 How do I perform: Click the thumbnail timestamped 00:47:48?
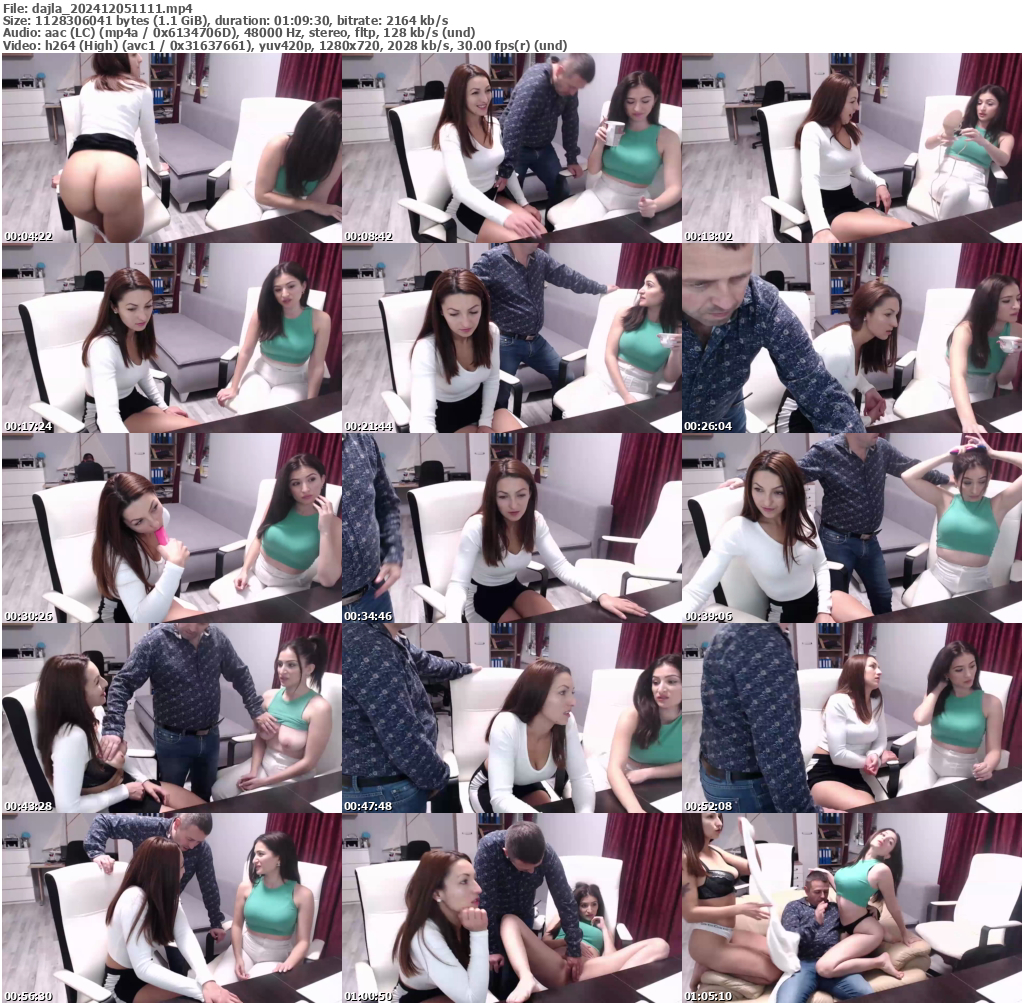[x=511, y=718]
